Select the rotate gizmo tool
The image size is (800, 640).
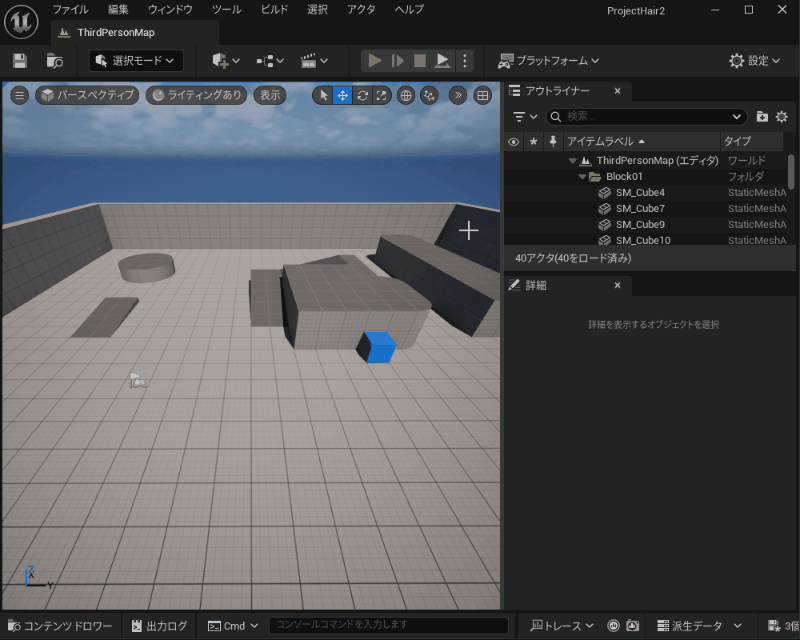tap(362, 96)
